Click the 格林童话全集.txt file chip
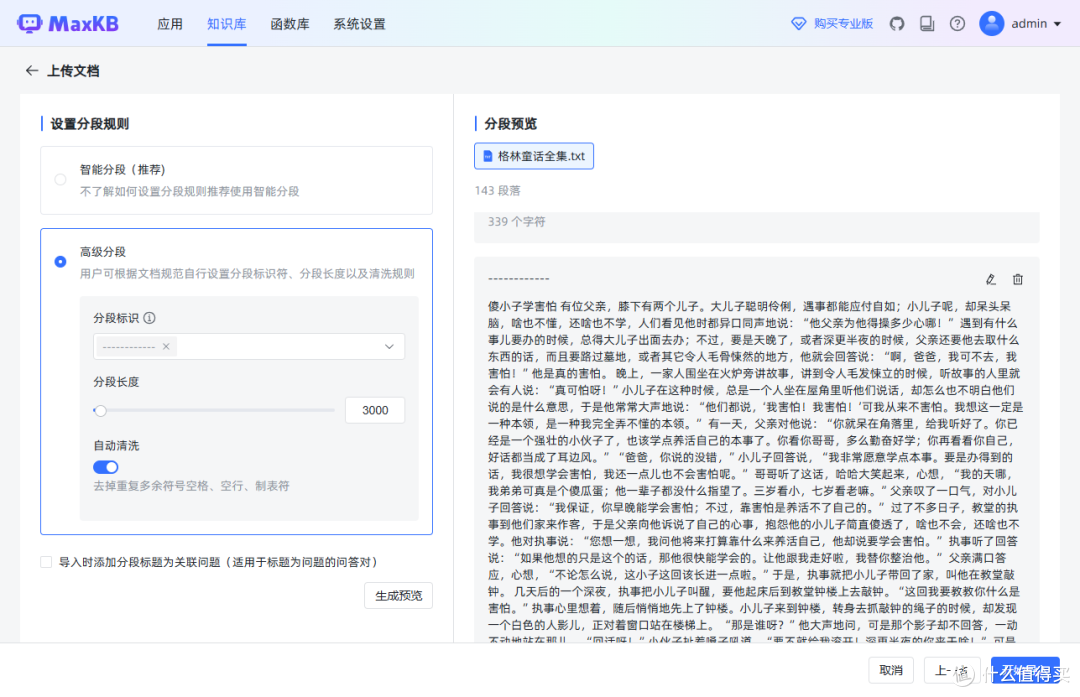1080x697 pixels. click(x=534, y=156)
